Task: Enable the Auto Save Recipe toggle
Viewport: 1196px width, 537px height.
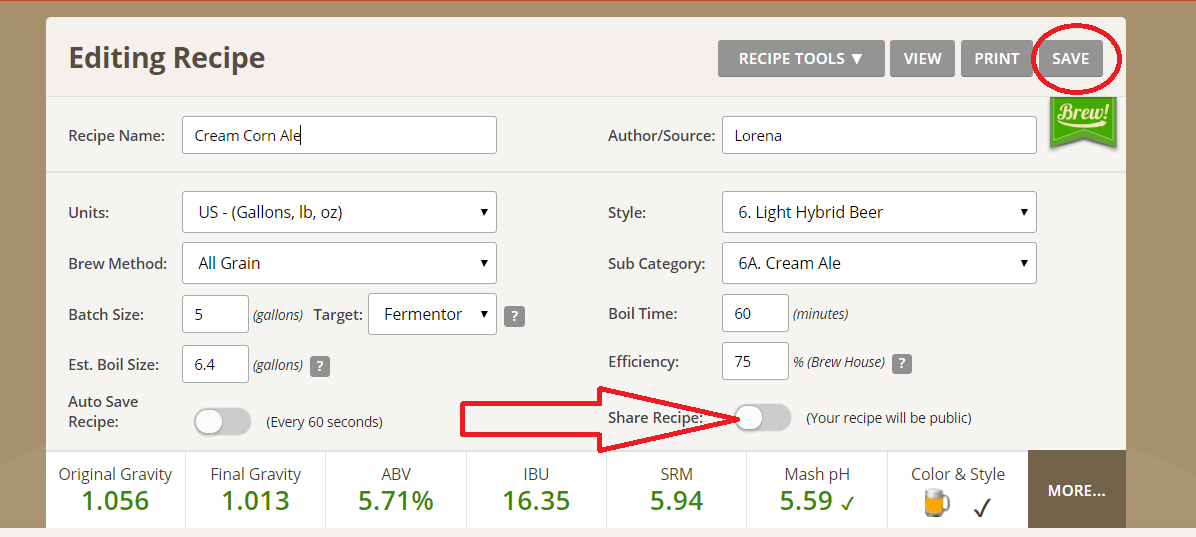Action: (x=223, y=422)
